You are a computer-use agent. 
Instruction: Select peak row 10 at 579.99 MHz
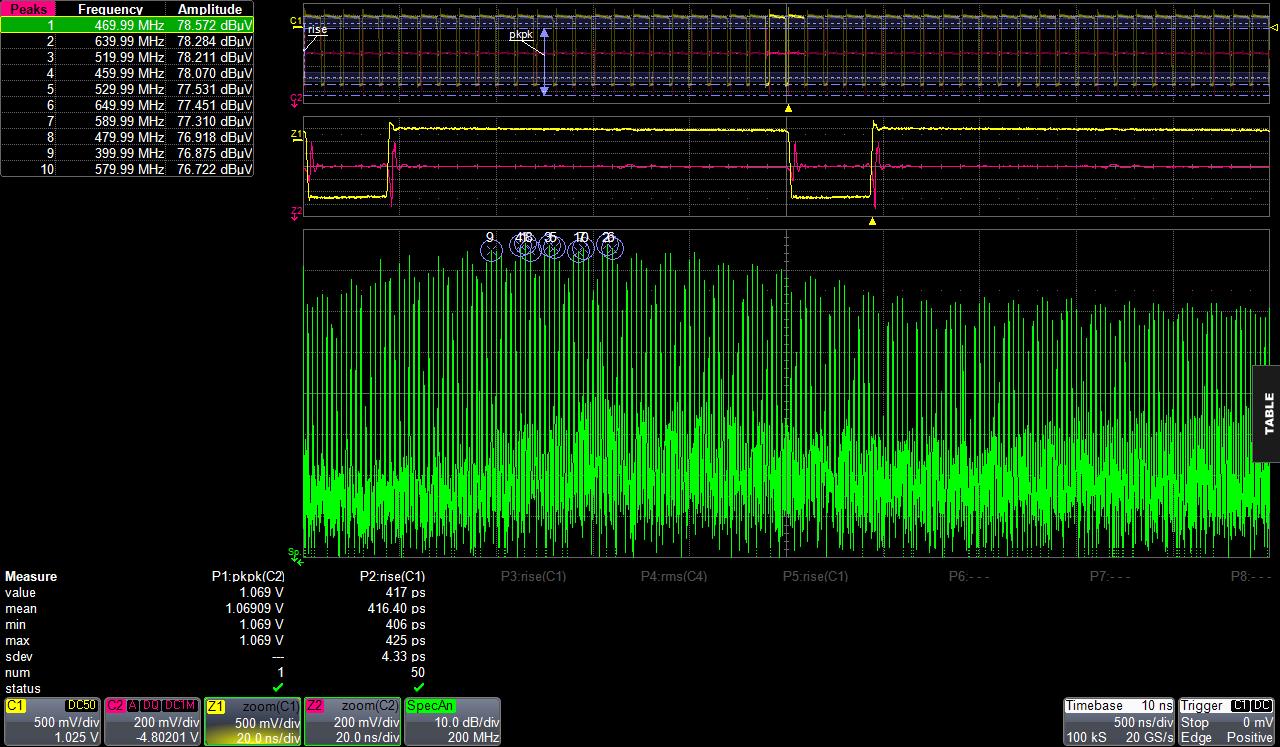pos(127,169)
